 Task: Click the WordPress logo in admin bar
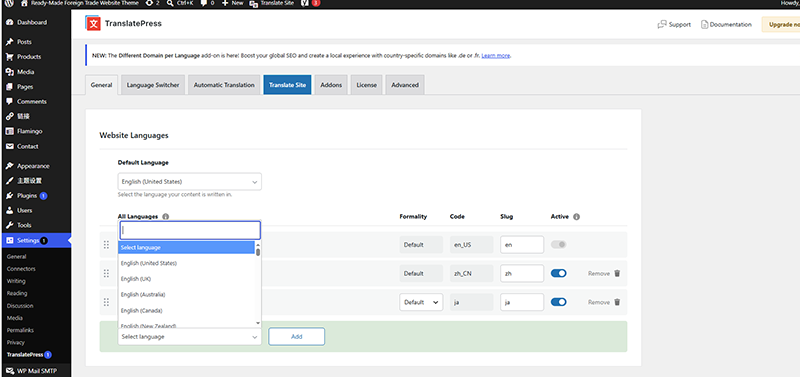(x=9, y=3)
